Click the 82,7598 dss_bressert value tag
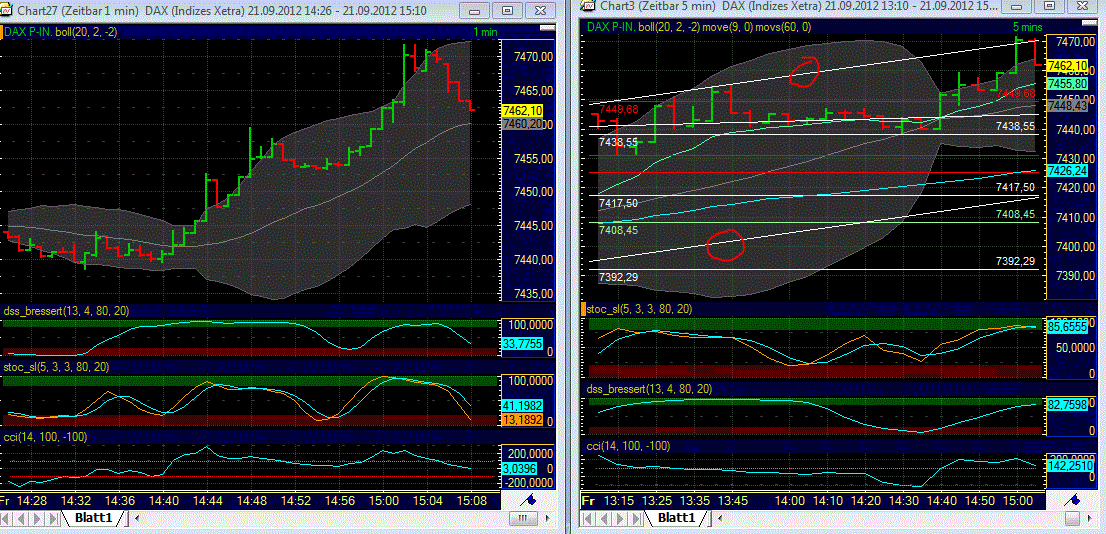This screenshot has width=1106, height=534. tap(1067, 405)
